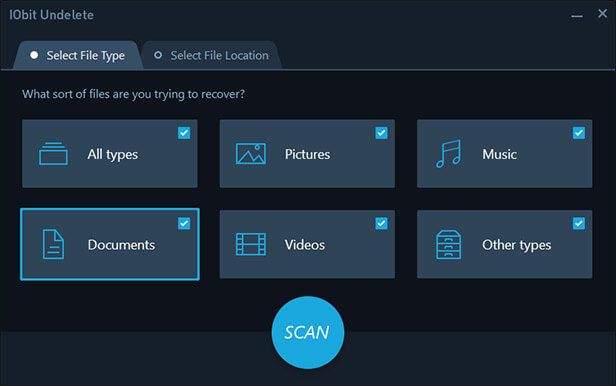The image size is (616, 386).
Task: Minimize the IObit Undelete window
Action: [577, 16]
